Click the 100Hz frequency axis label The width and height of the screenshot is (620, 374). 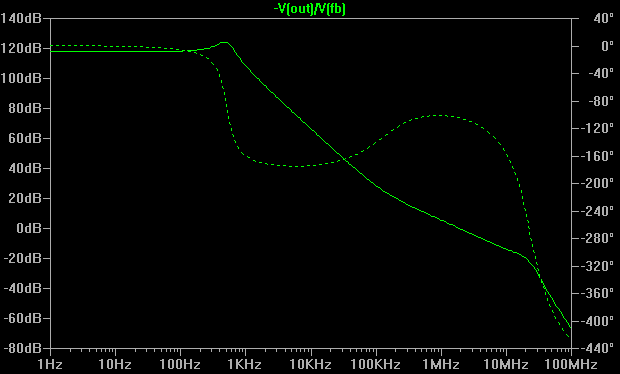click(x=180, y=364)
